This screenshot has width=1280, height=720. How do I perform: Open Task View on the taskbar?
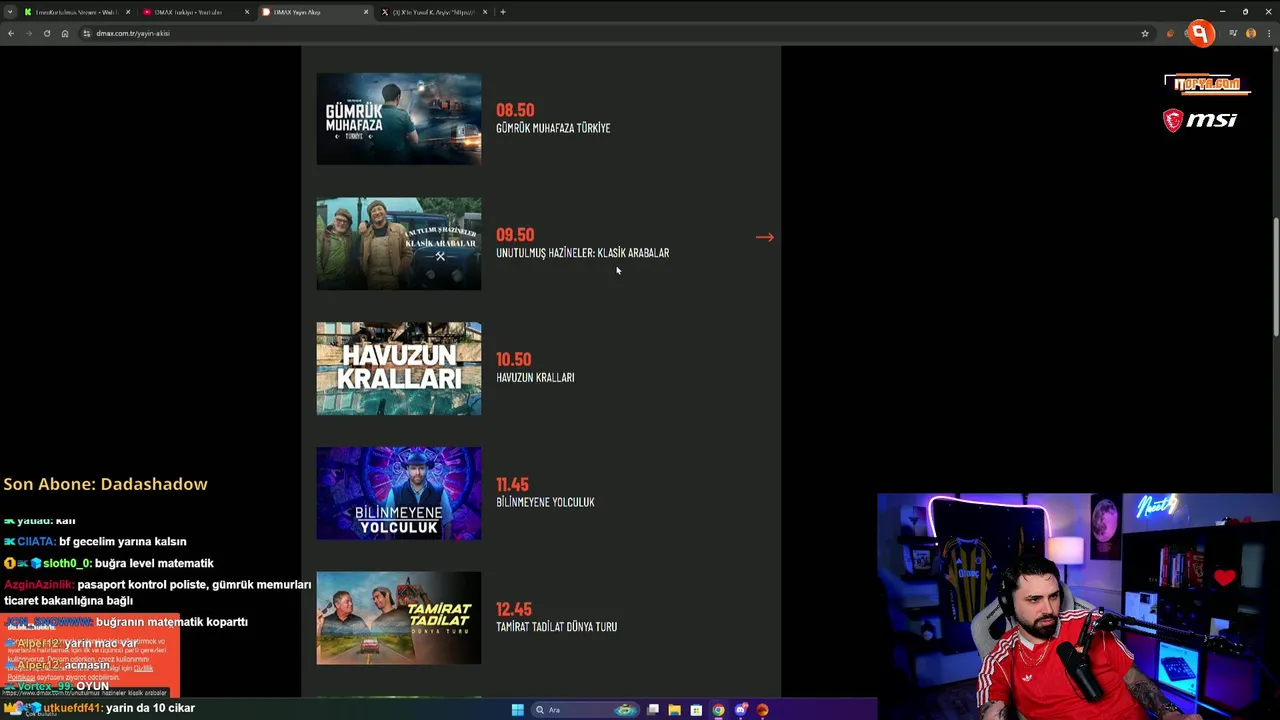[x=653, y=710]
